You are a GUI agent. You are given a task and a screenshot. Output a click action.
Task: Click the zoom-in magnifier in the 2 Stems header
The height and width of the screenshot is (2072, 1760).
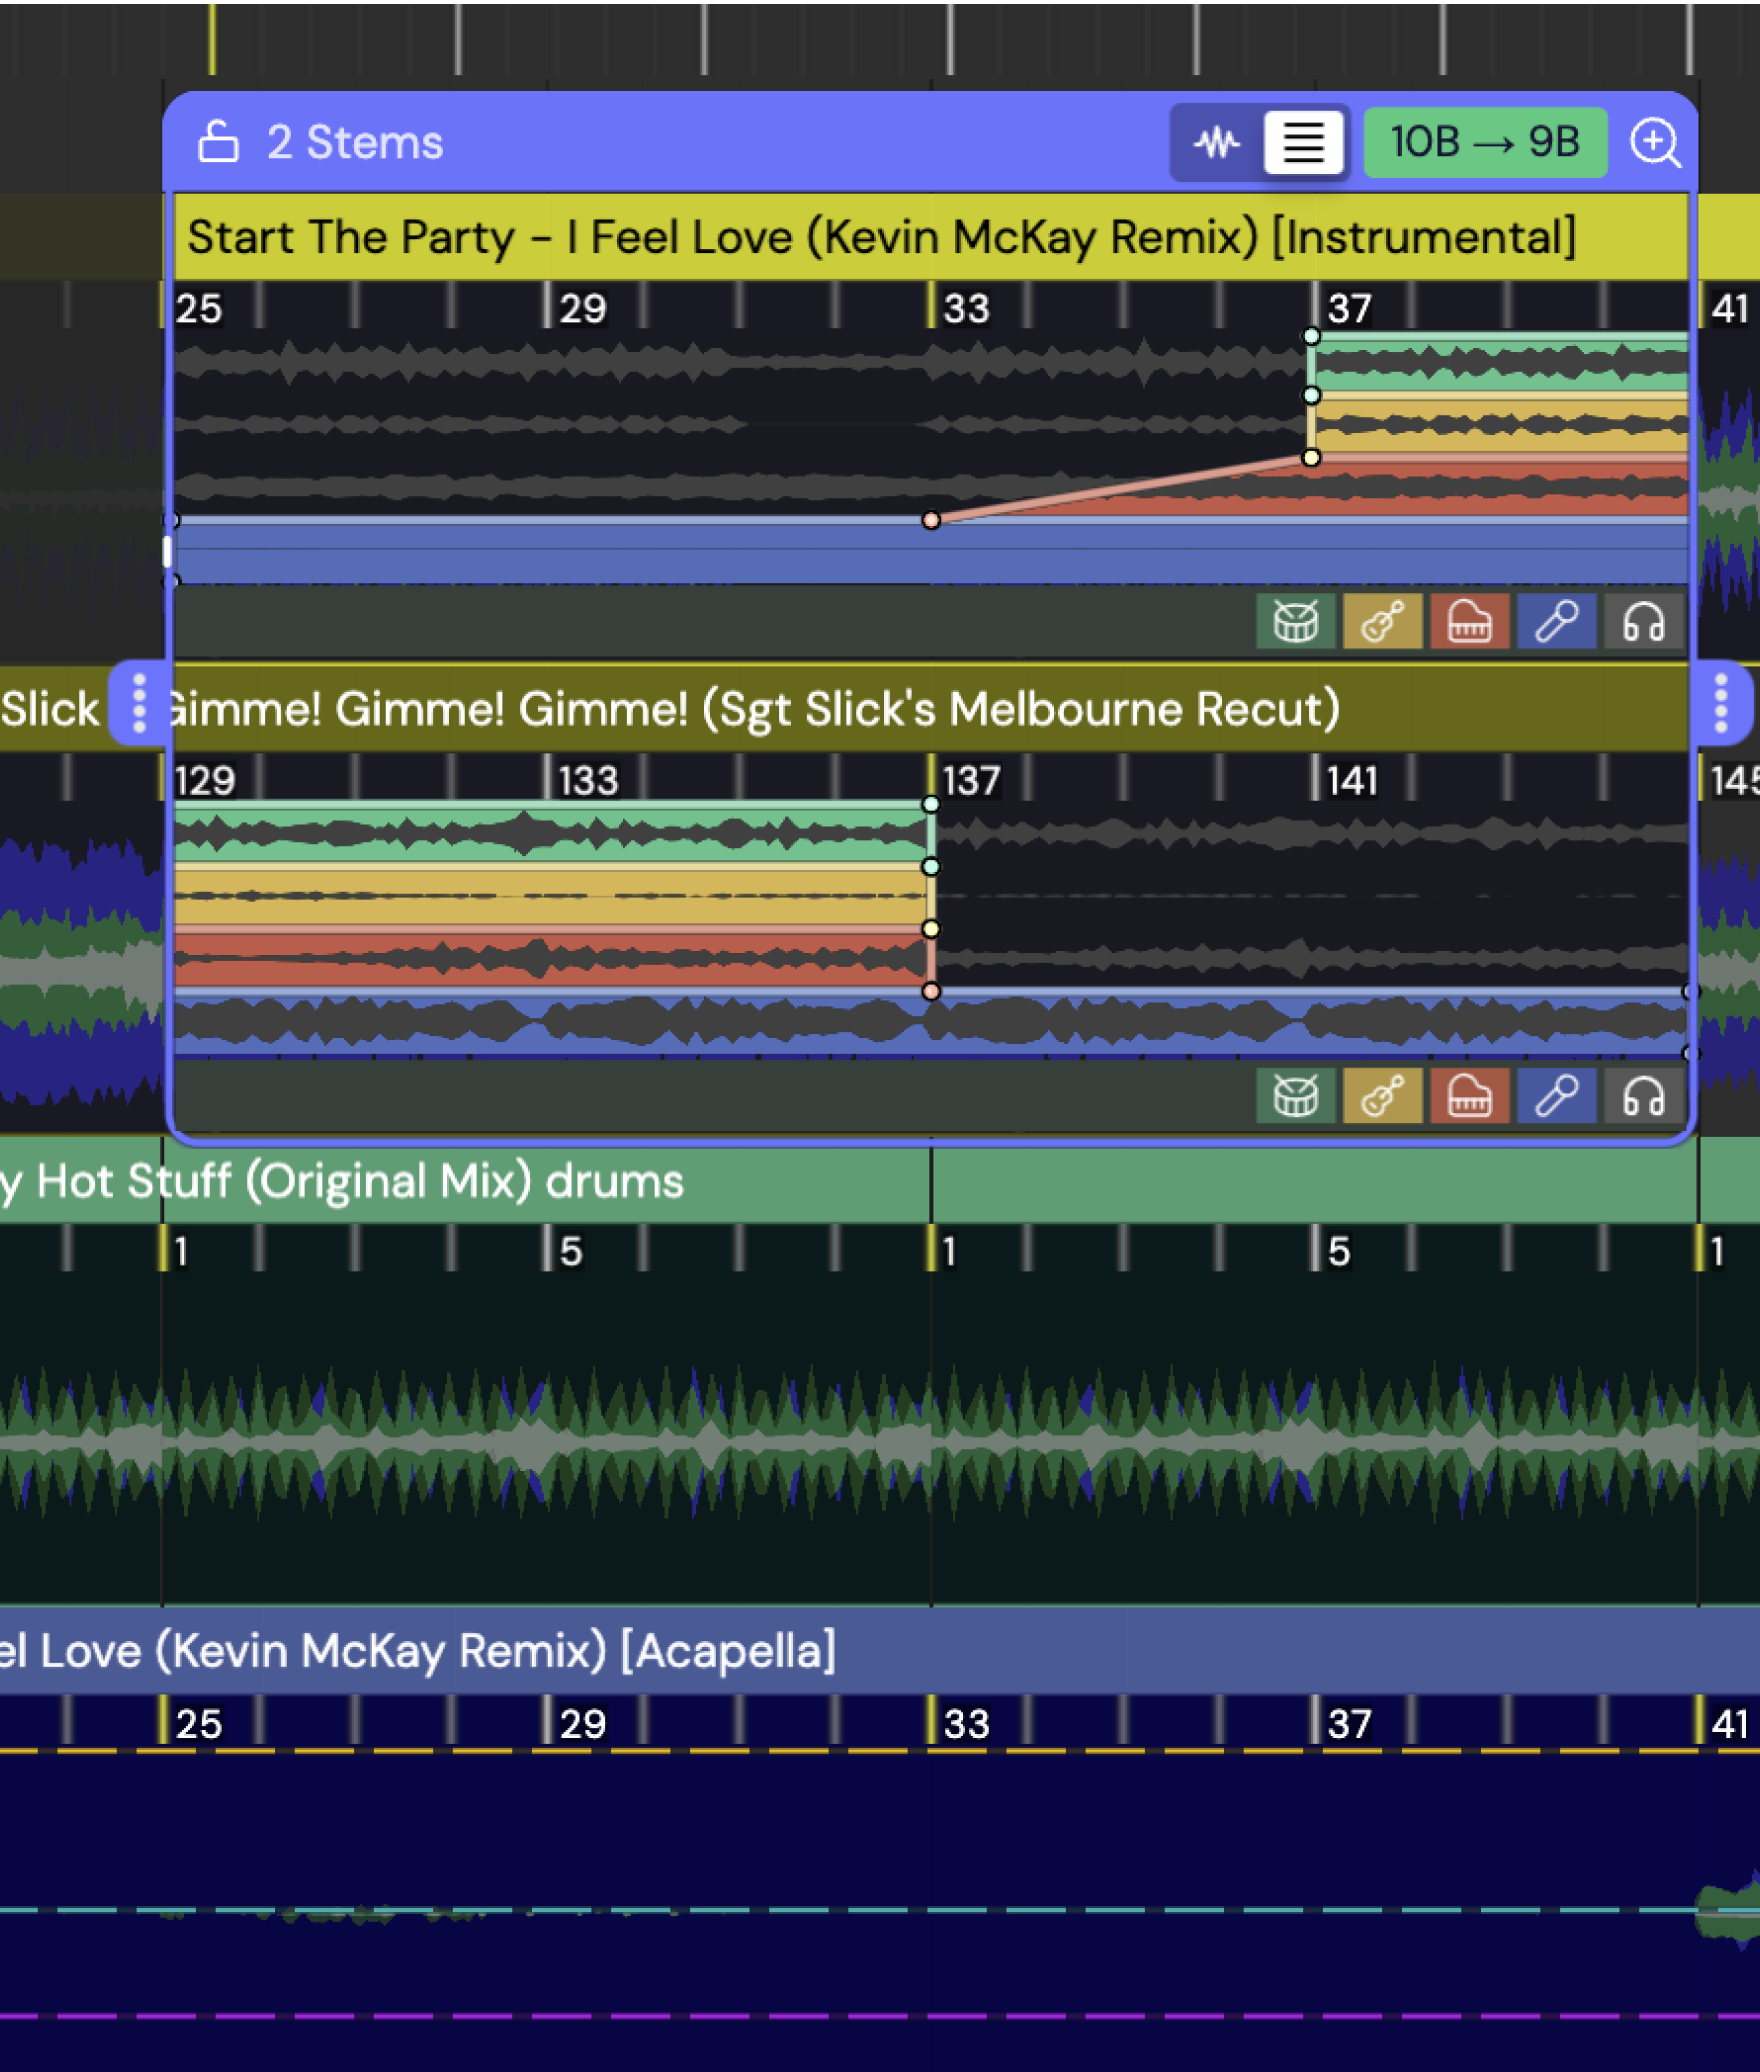click(1655, 143)
